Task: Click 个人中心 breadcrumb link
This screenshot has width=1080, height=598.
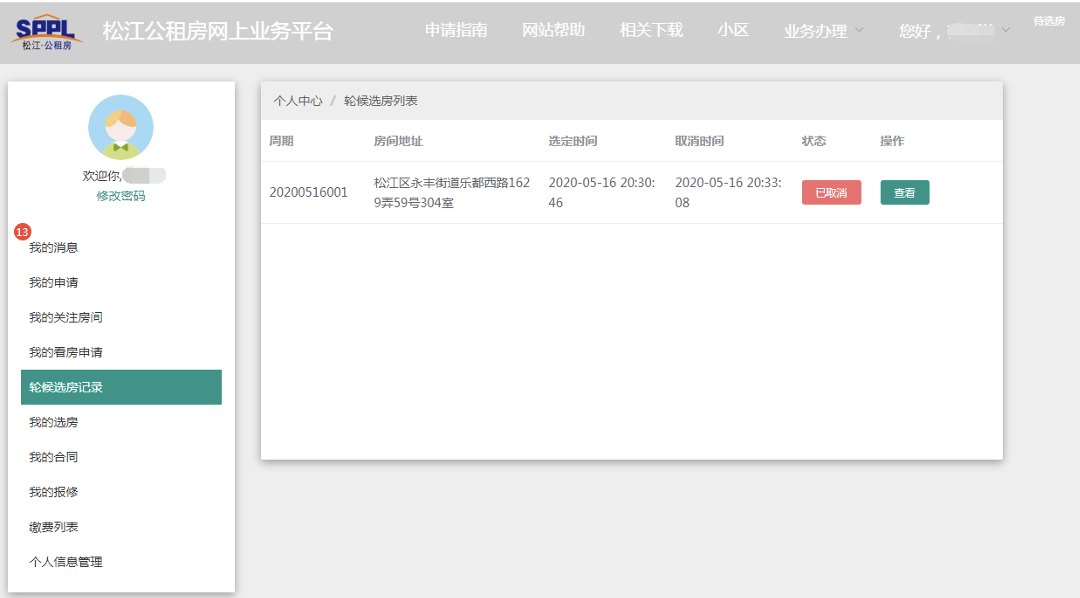Action: coord(298,101)
